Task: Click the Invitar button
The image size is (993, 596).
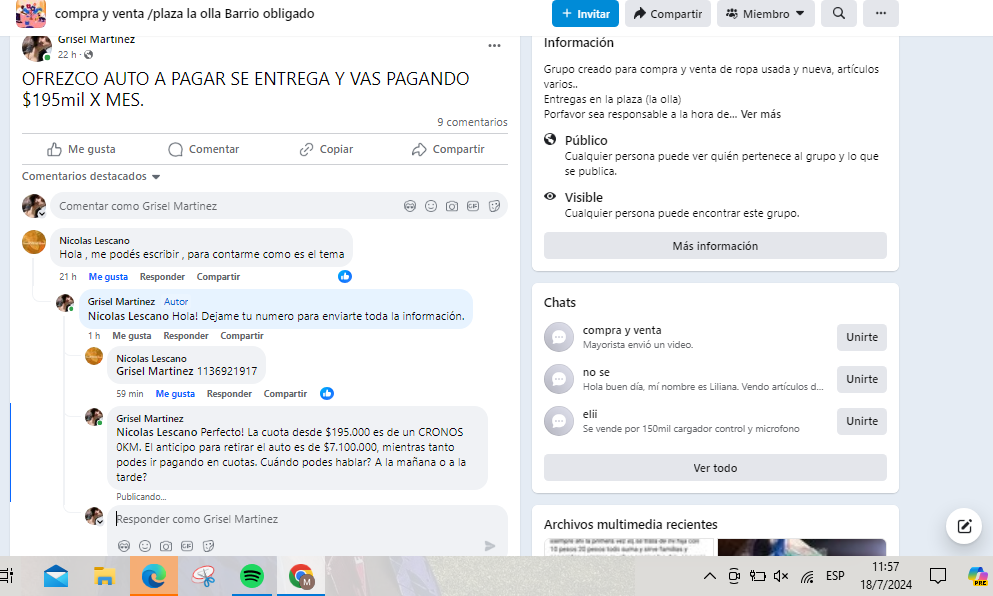Action: [585, 14]
